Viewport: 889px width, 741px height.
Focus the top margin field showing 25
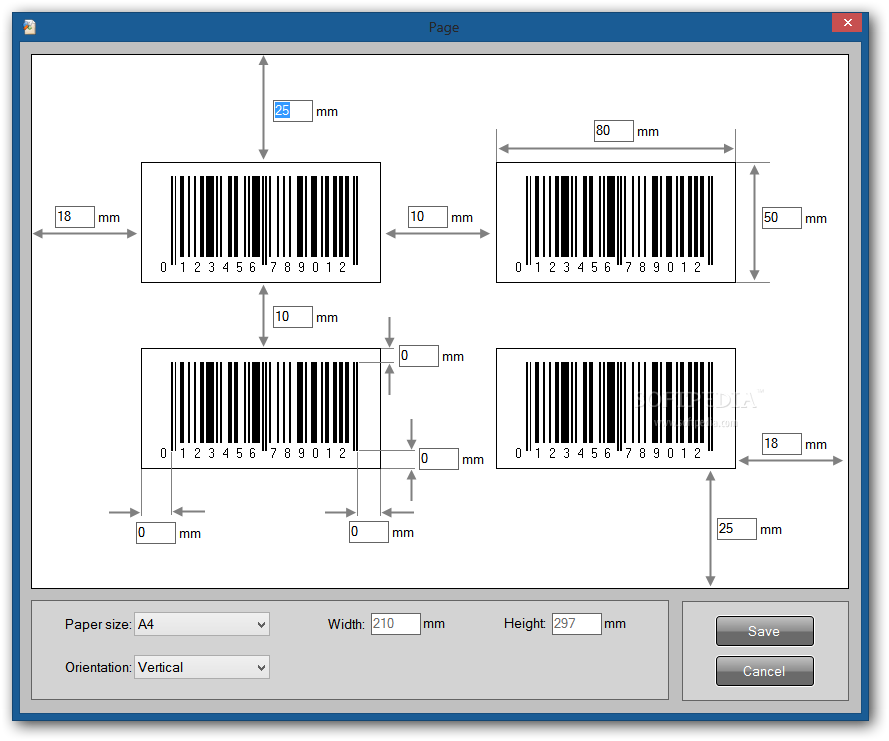293,111
